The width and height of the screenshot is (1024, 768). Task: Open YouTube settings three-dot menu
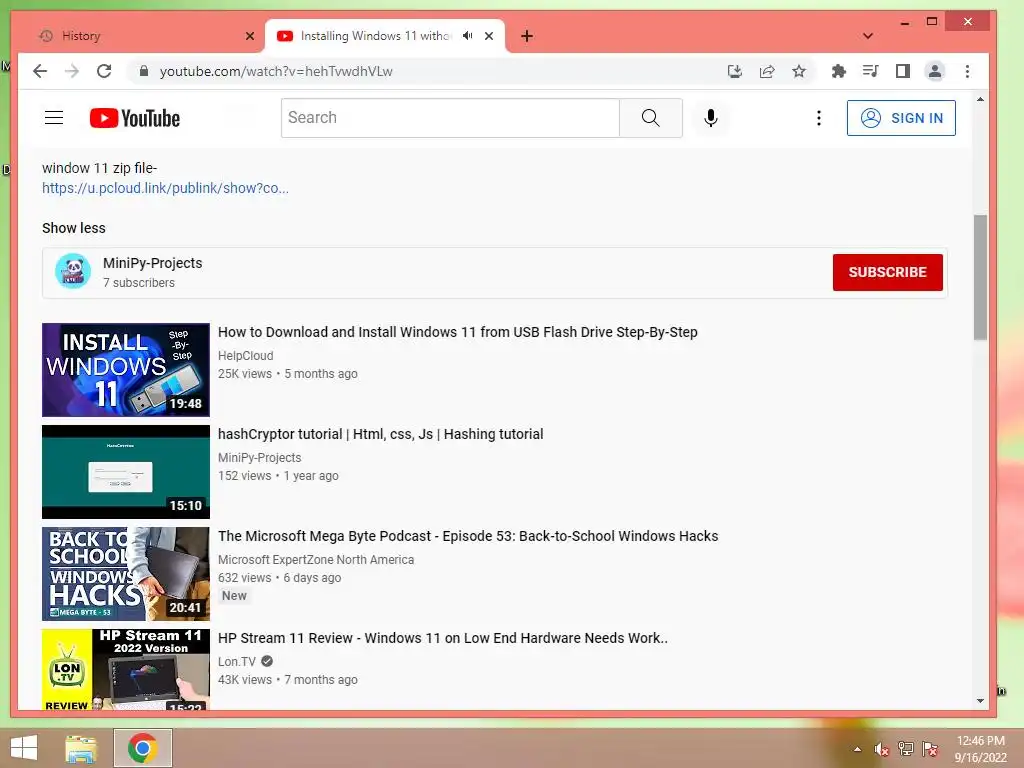(x=818, y=118)
